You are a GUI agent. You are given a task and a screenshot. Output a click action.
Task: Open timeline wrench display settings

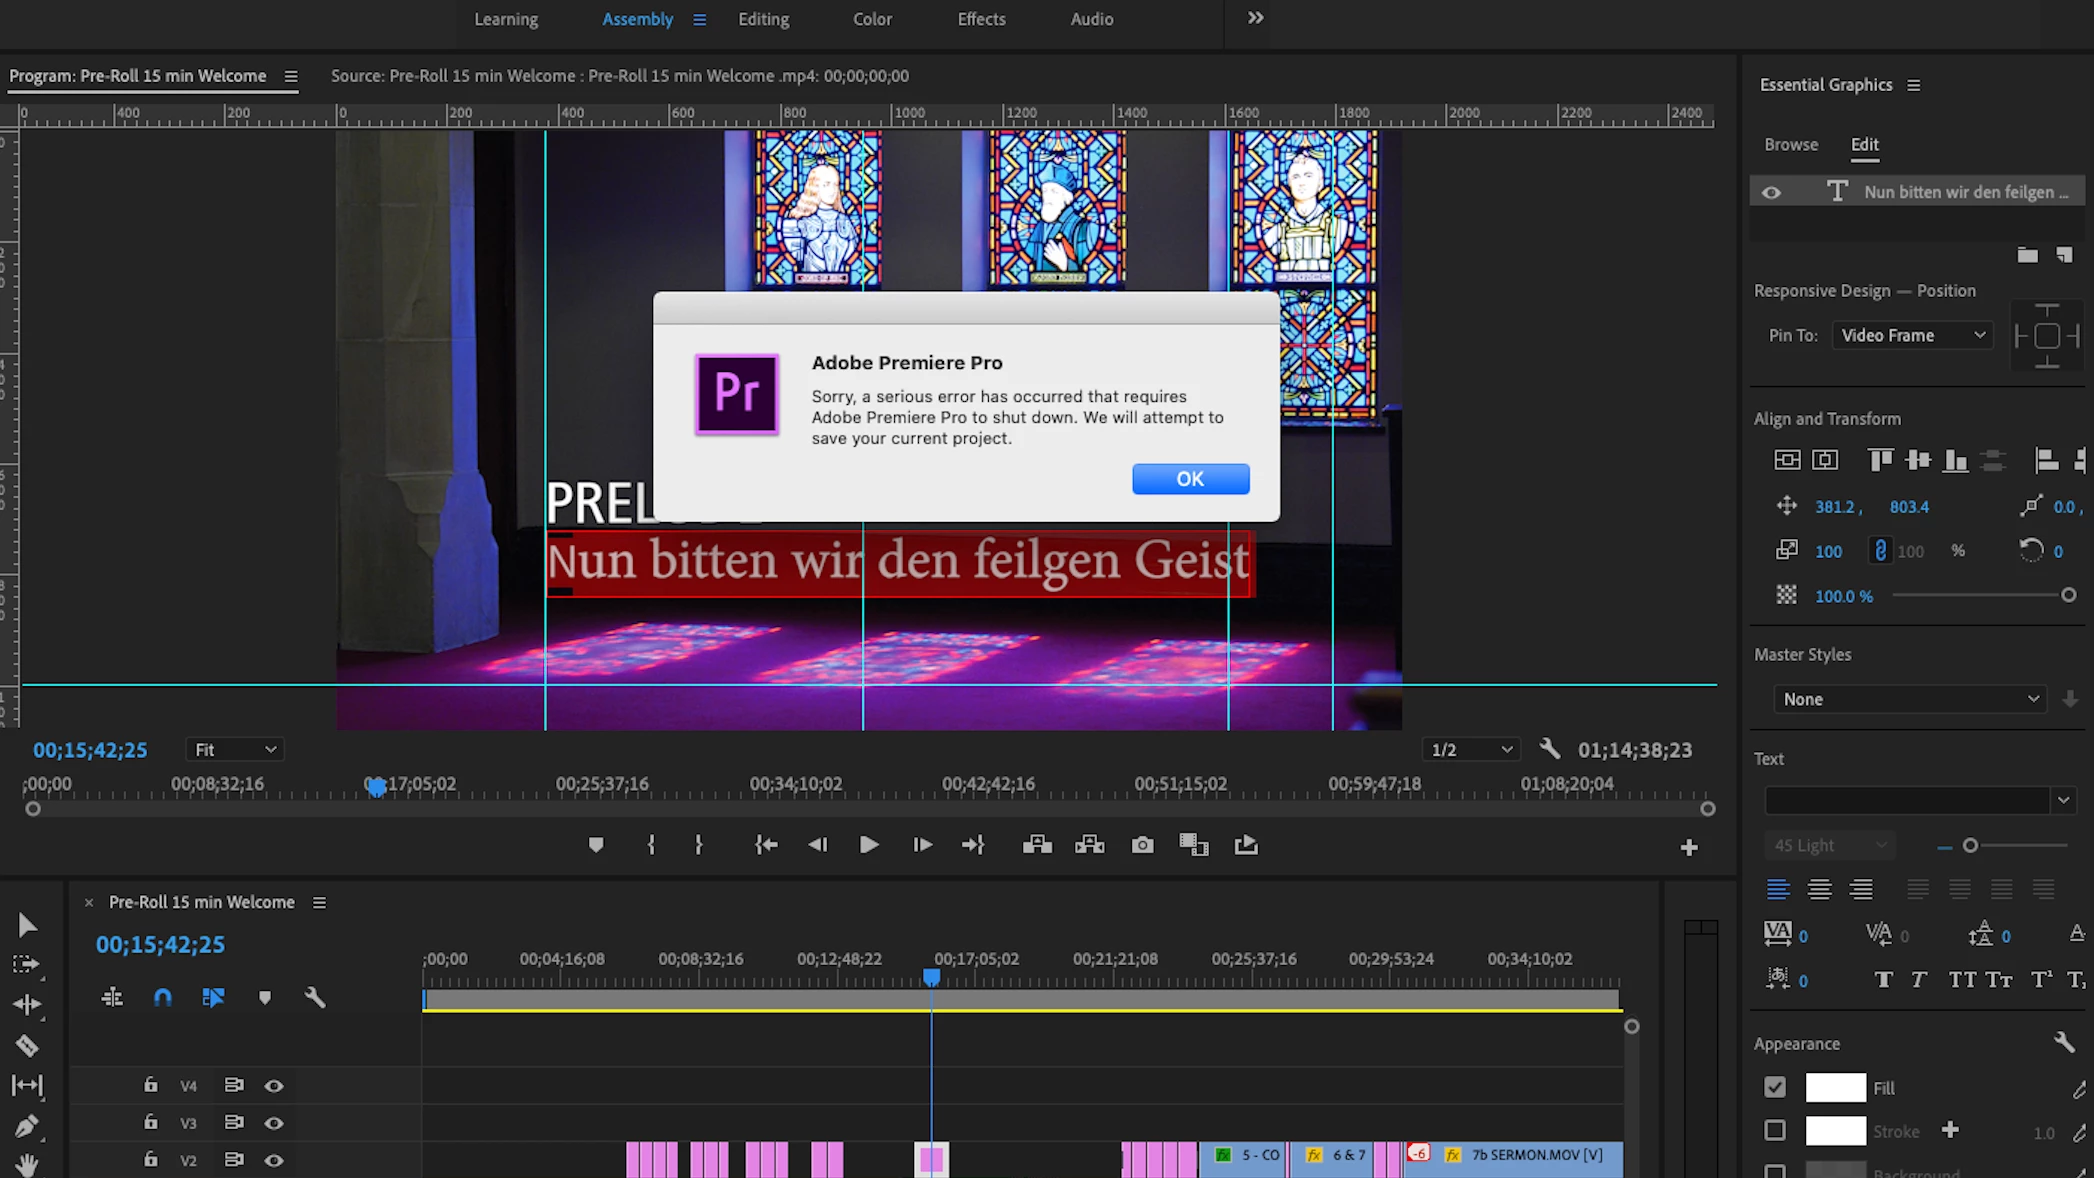pyautogui.click(x=315, y=997)
